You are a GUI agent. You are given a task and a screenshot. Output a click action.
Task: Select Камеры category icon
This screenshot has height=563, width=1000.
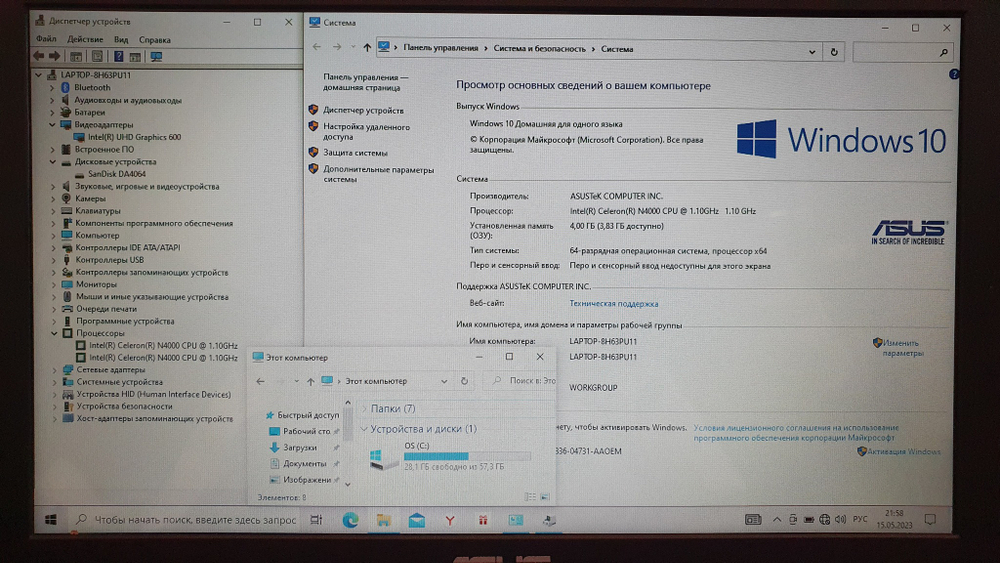pos(66,198)
